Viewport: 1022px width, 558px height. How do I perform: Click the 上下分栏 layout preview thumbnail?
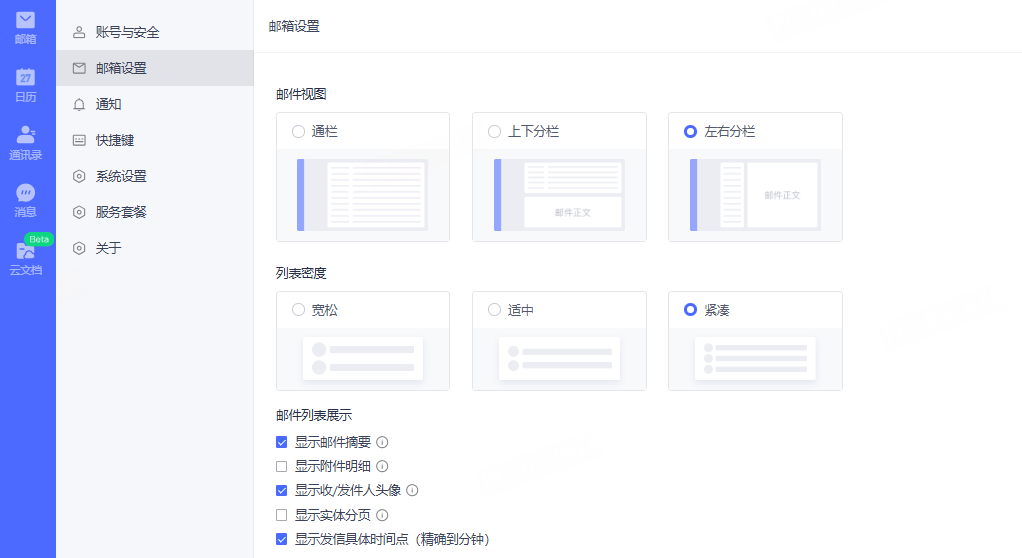[x=559, y=195]
